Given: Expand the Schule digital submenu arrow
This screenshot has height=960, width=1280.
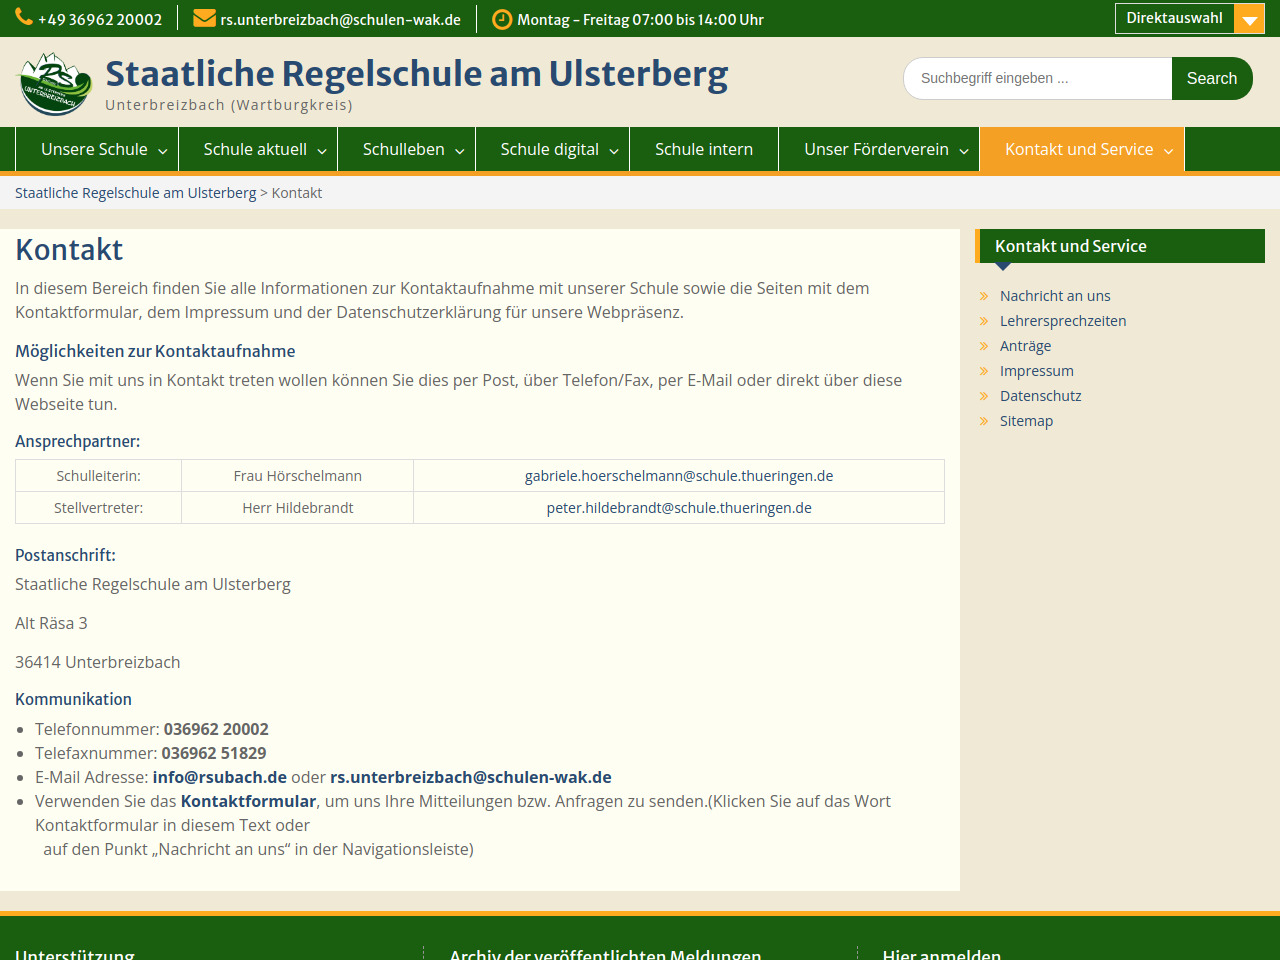Looking at the screenshot, I should [614, 151].
